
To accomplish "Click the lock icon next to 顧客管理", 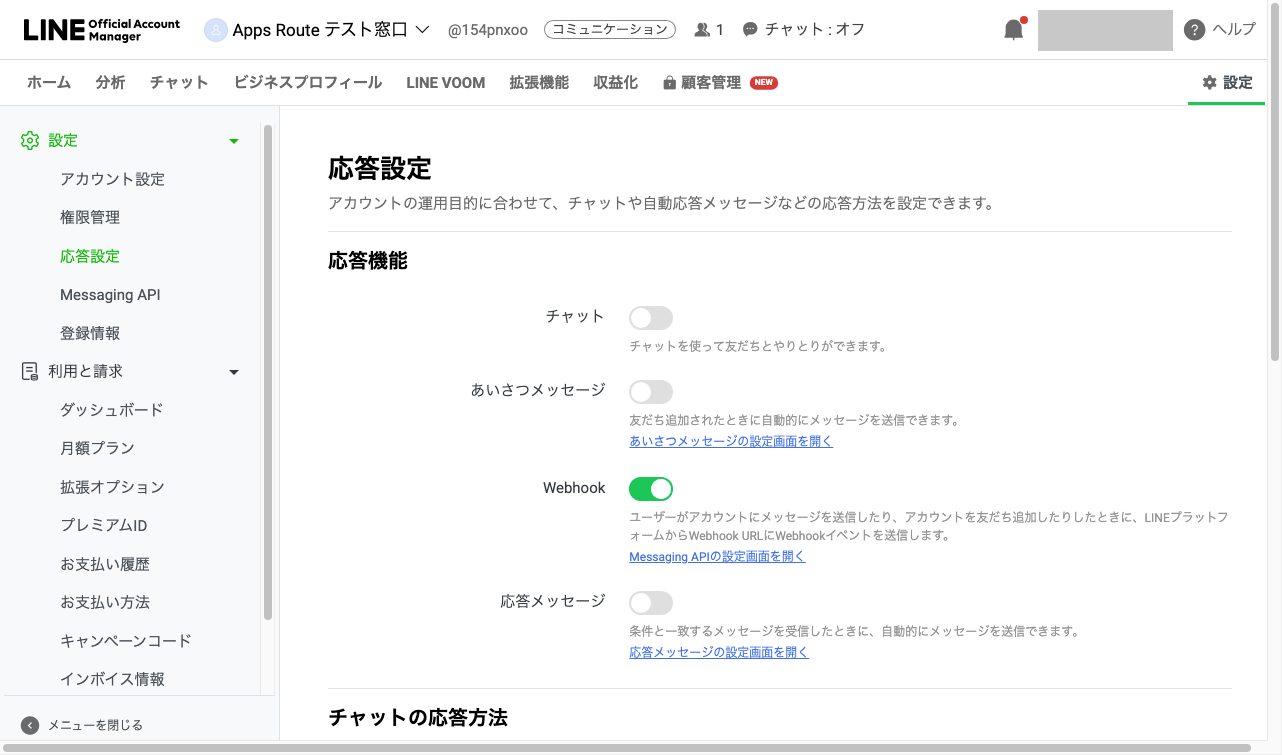I will tap(669, 83).
